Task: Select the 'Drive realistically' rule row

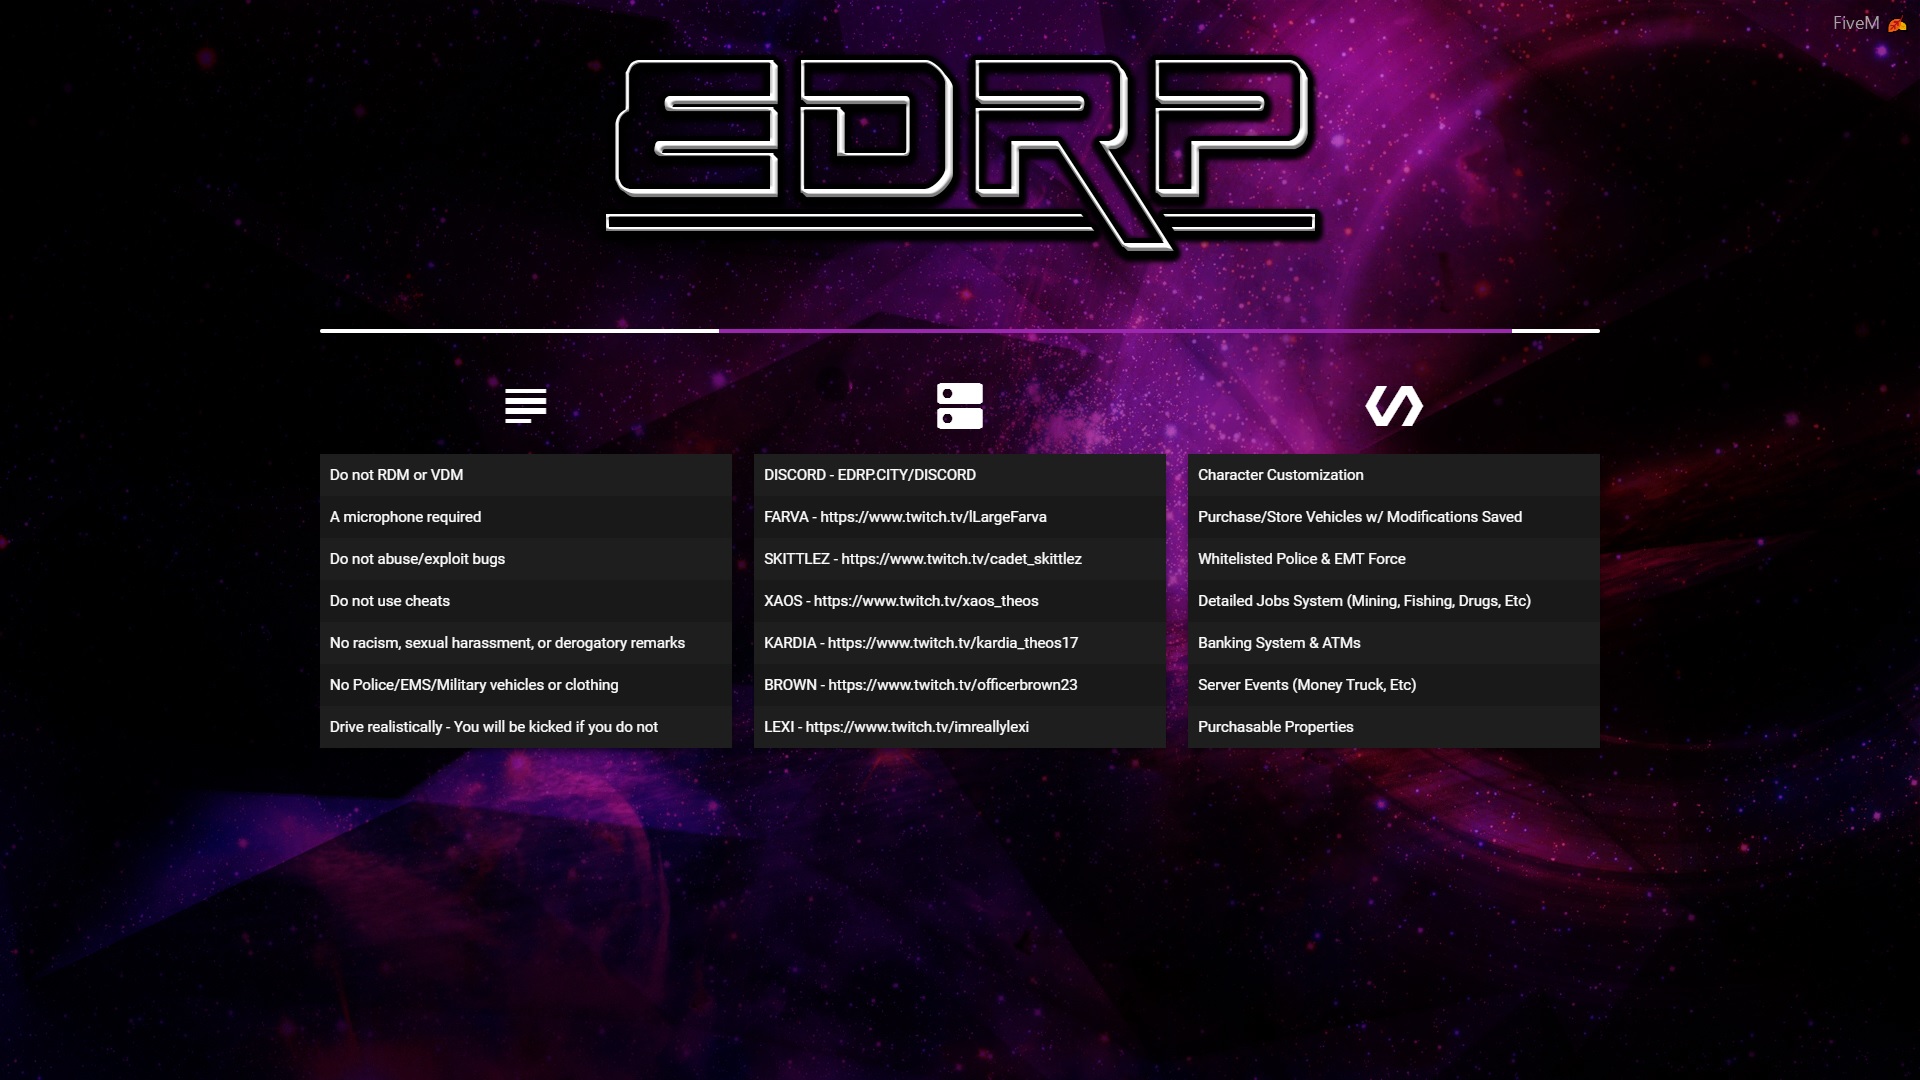Action: coord(526,727)
